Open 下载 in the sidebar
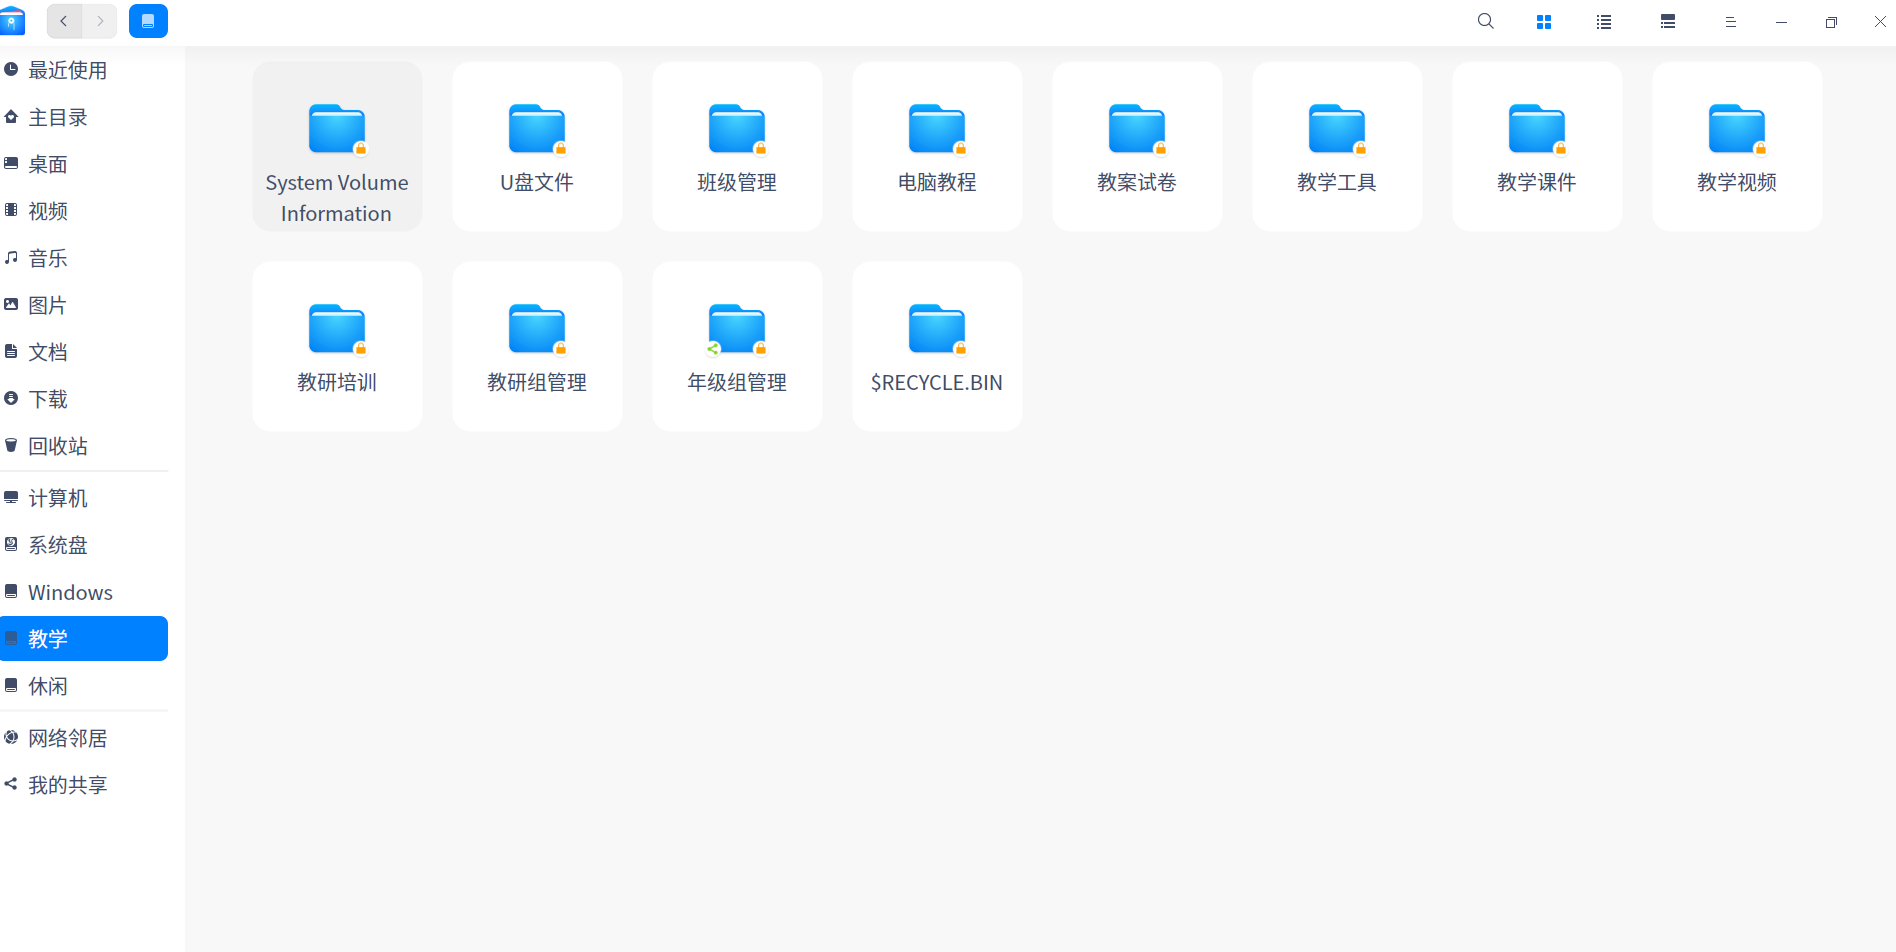 tap(84, 399)
